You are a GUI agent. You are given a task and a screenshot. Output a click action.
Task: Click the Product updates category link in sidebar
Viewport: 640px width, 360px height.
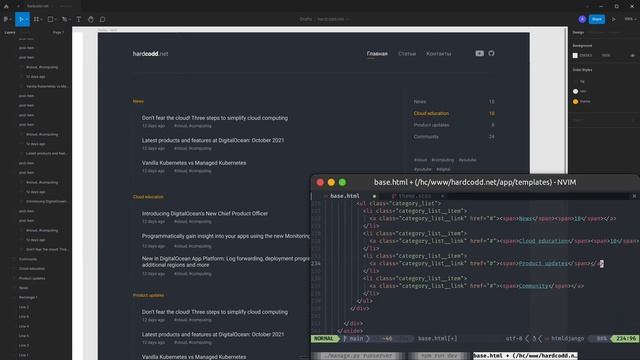pyautogui.click(x=431, y=125)
